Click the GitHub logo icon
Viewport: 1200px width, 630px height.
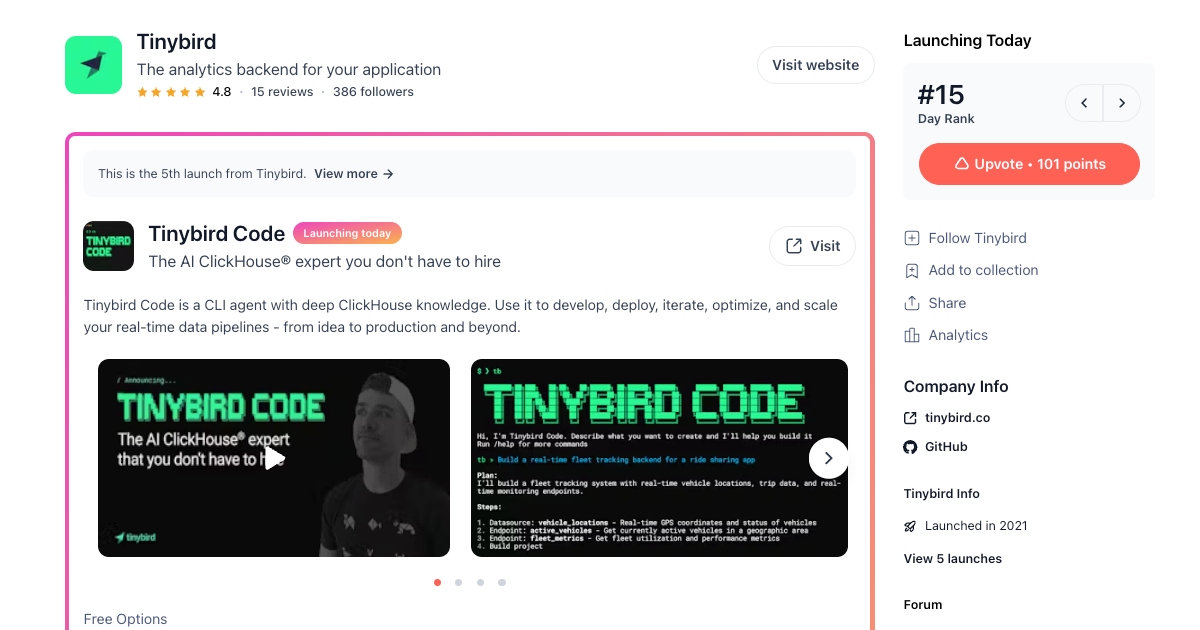point(910,447)
